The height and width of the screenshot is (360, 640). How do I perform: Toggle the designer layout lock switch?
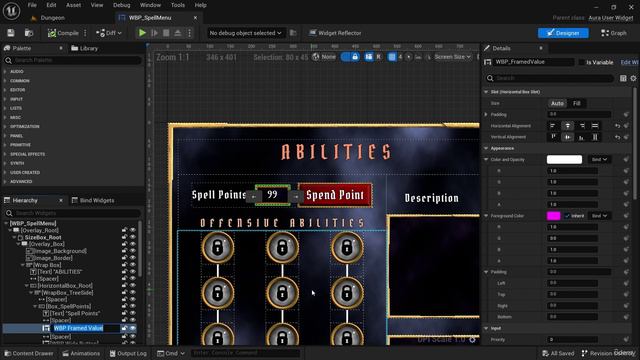(x=350, y=57)
